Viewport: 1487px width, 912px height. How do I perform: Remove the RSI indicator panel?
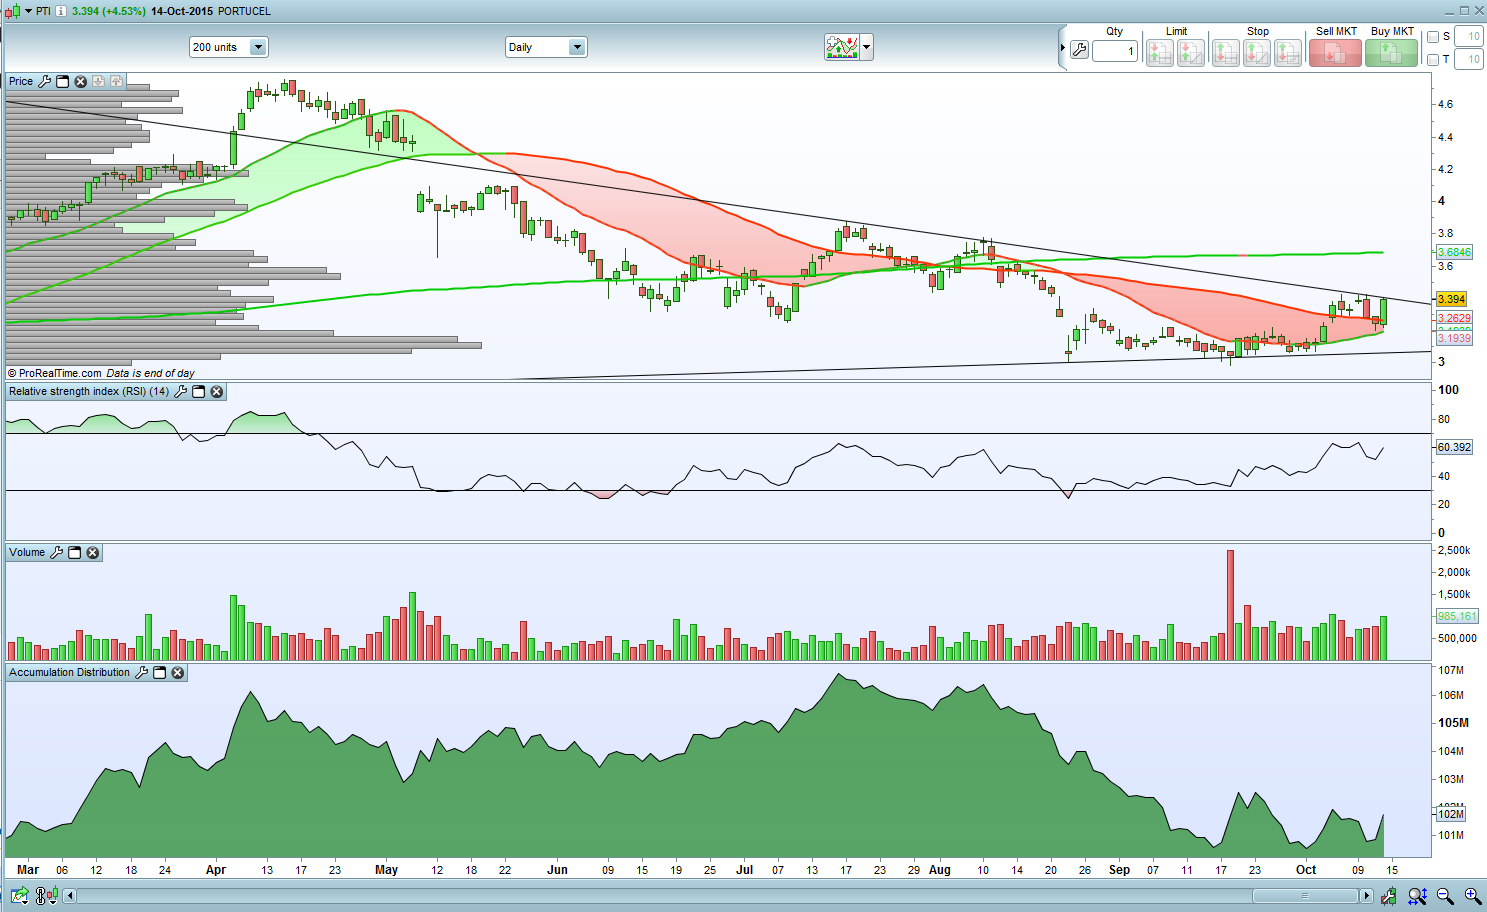pos(216,391)
